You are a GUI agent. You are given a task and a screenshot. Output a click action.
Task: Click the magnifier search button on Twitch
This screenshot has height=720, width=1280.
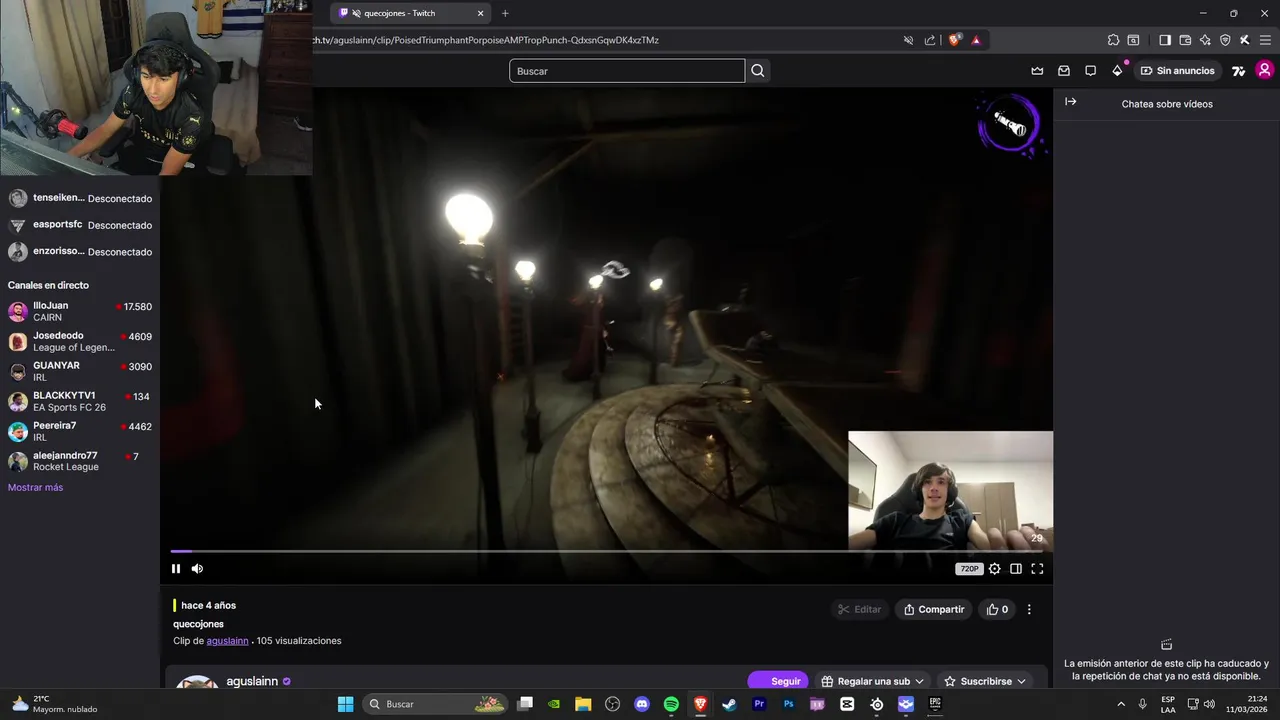point(758,71)
